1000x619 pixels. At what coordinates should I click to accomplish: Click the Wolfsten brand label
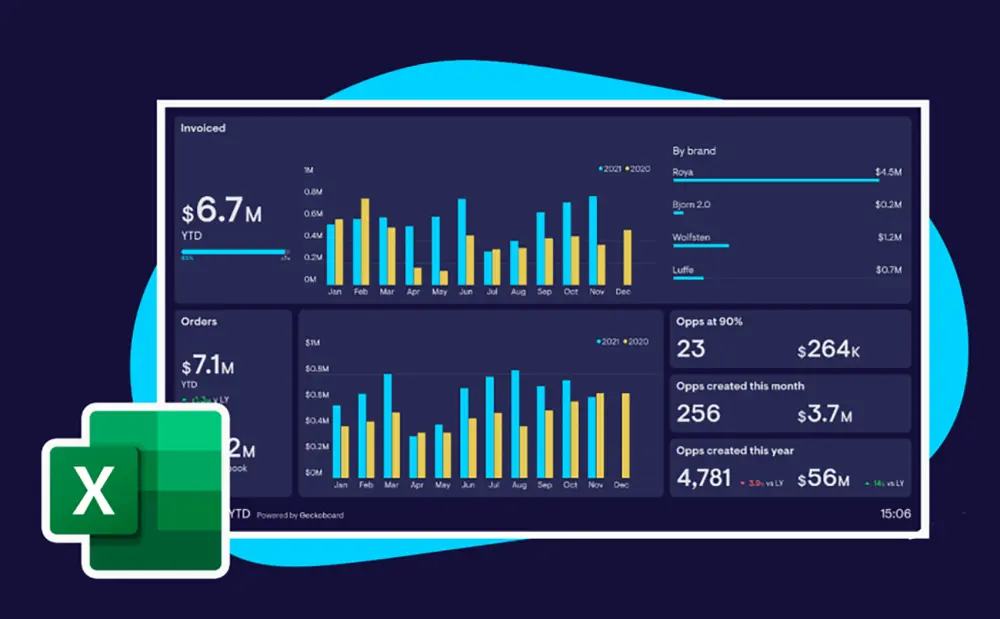point(692,238)
